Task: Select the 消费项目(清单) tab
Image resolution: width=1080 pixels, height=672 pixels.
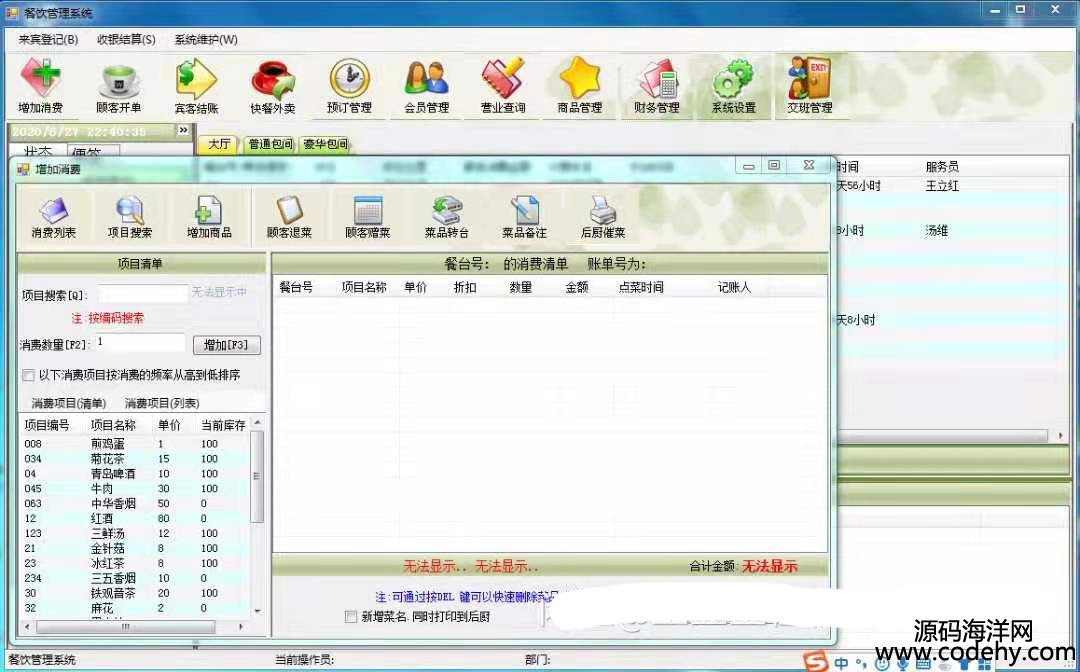Action: pyautogui.click(x=69, y=403)
